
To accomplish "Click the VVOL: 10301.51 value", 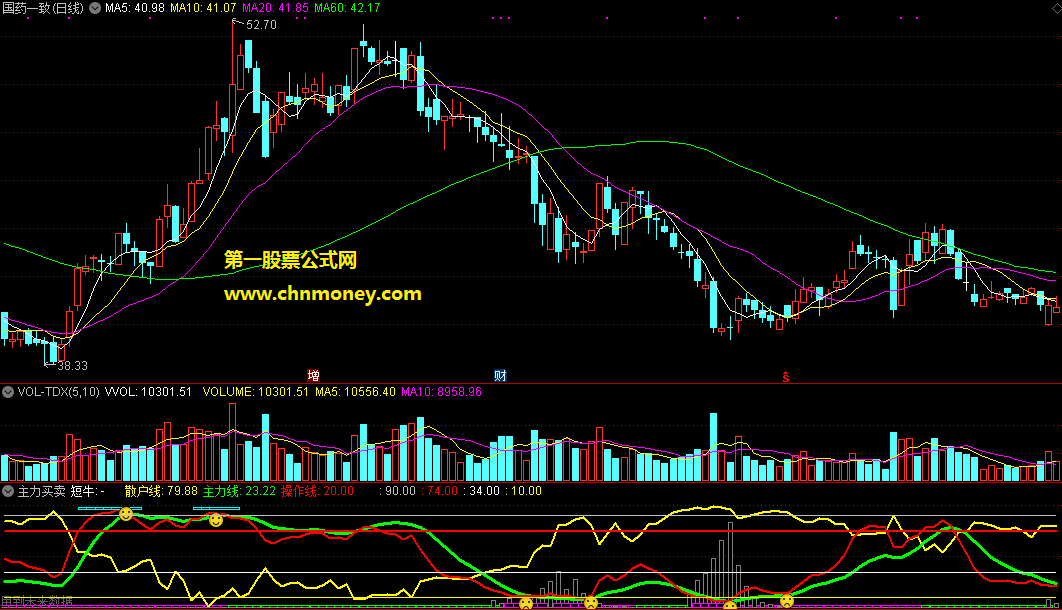I will coord(148,392).
